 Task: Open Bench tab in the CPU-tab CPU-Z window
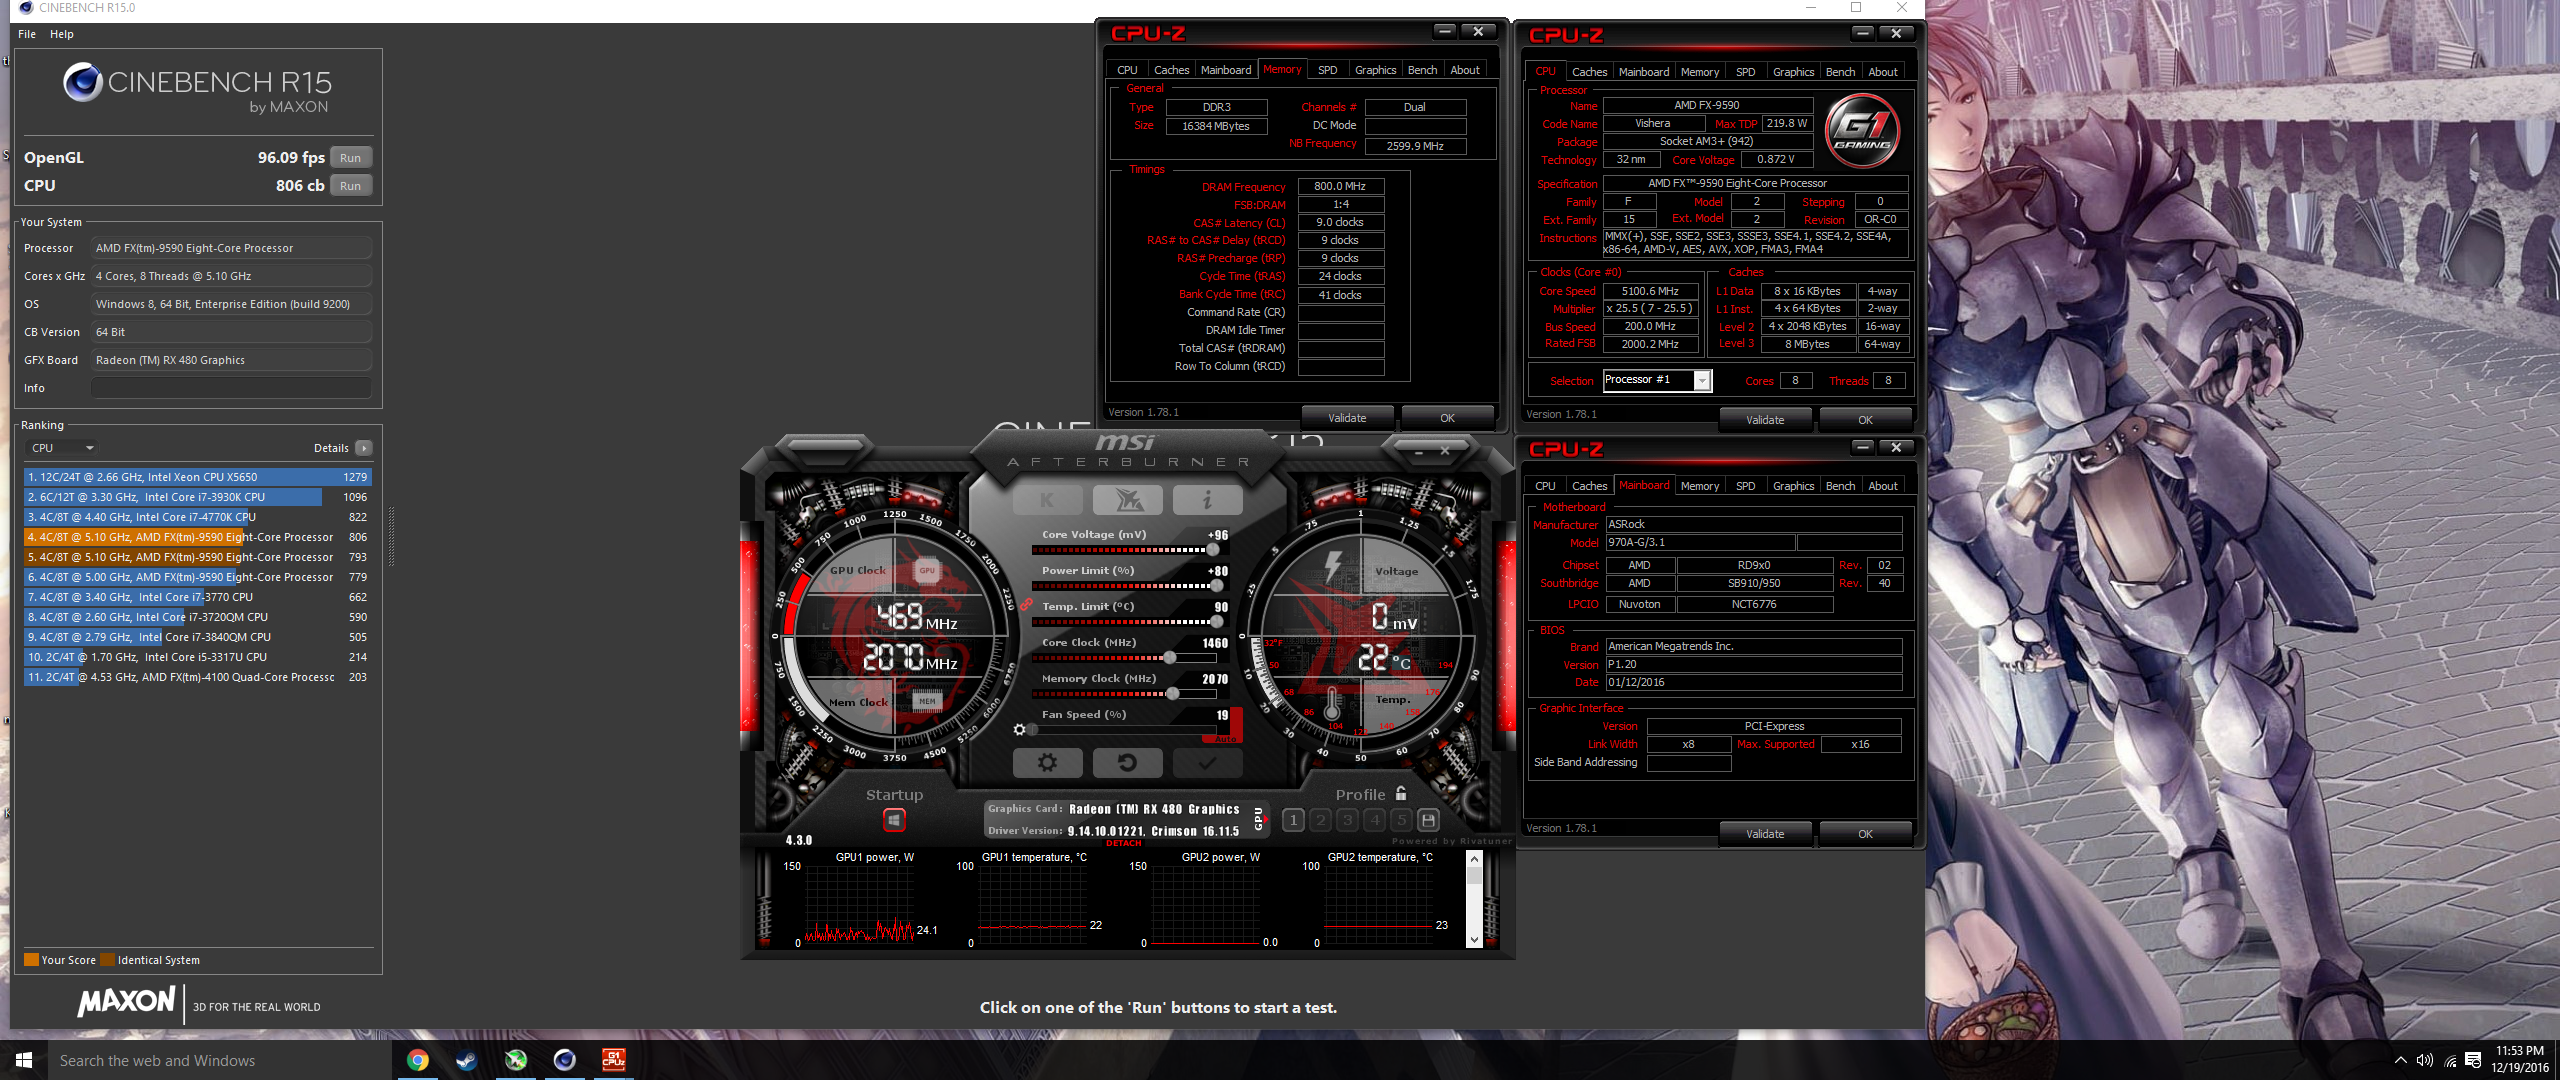click(1840, 72)
